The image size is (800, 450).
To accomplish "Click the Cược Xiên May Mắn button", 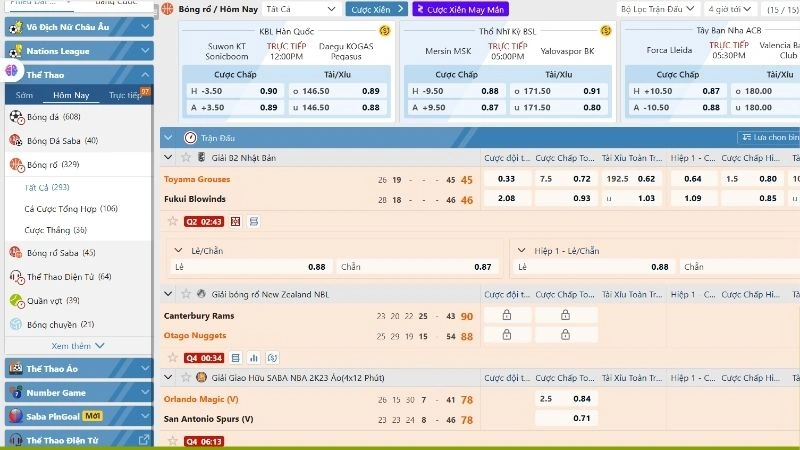I will (x=460, y=9).
